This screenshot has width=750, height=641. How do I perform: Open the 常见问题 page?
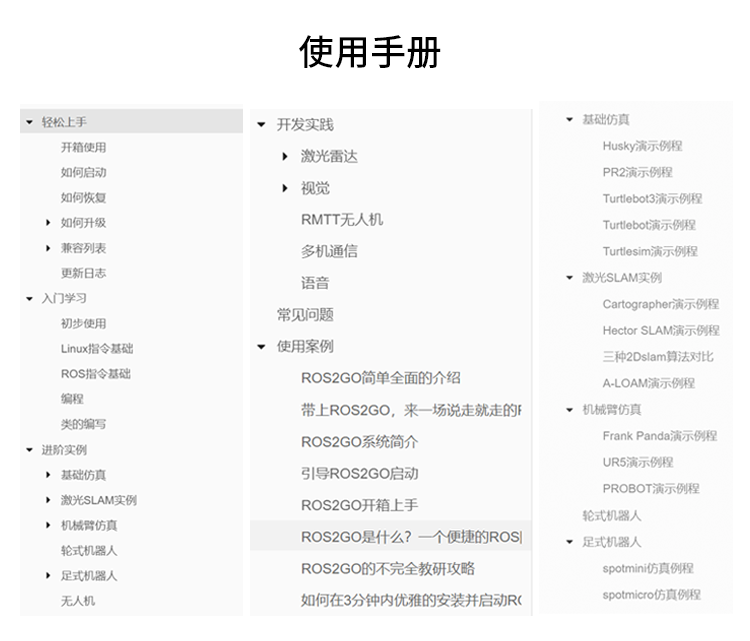305,315
